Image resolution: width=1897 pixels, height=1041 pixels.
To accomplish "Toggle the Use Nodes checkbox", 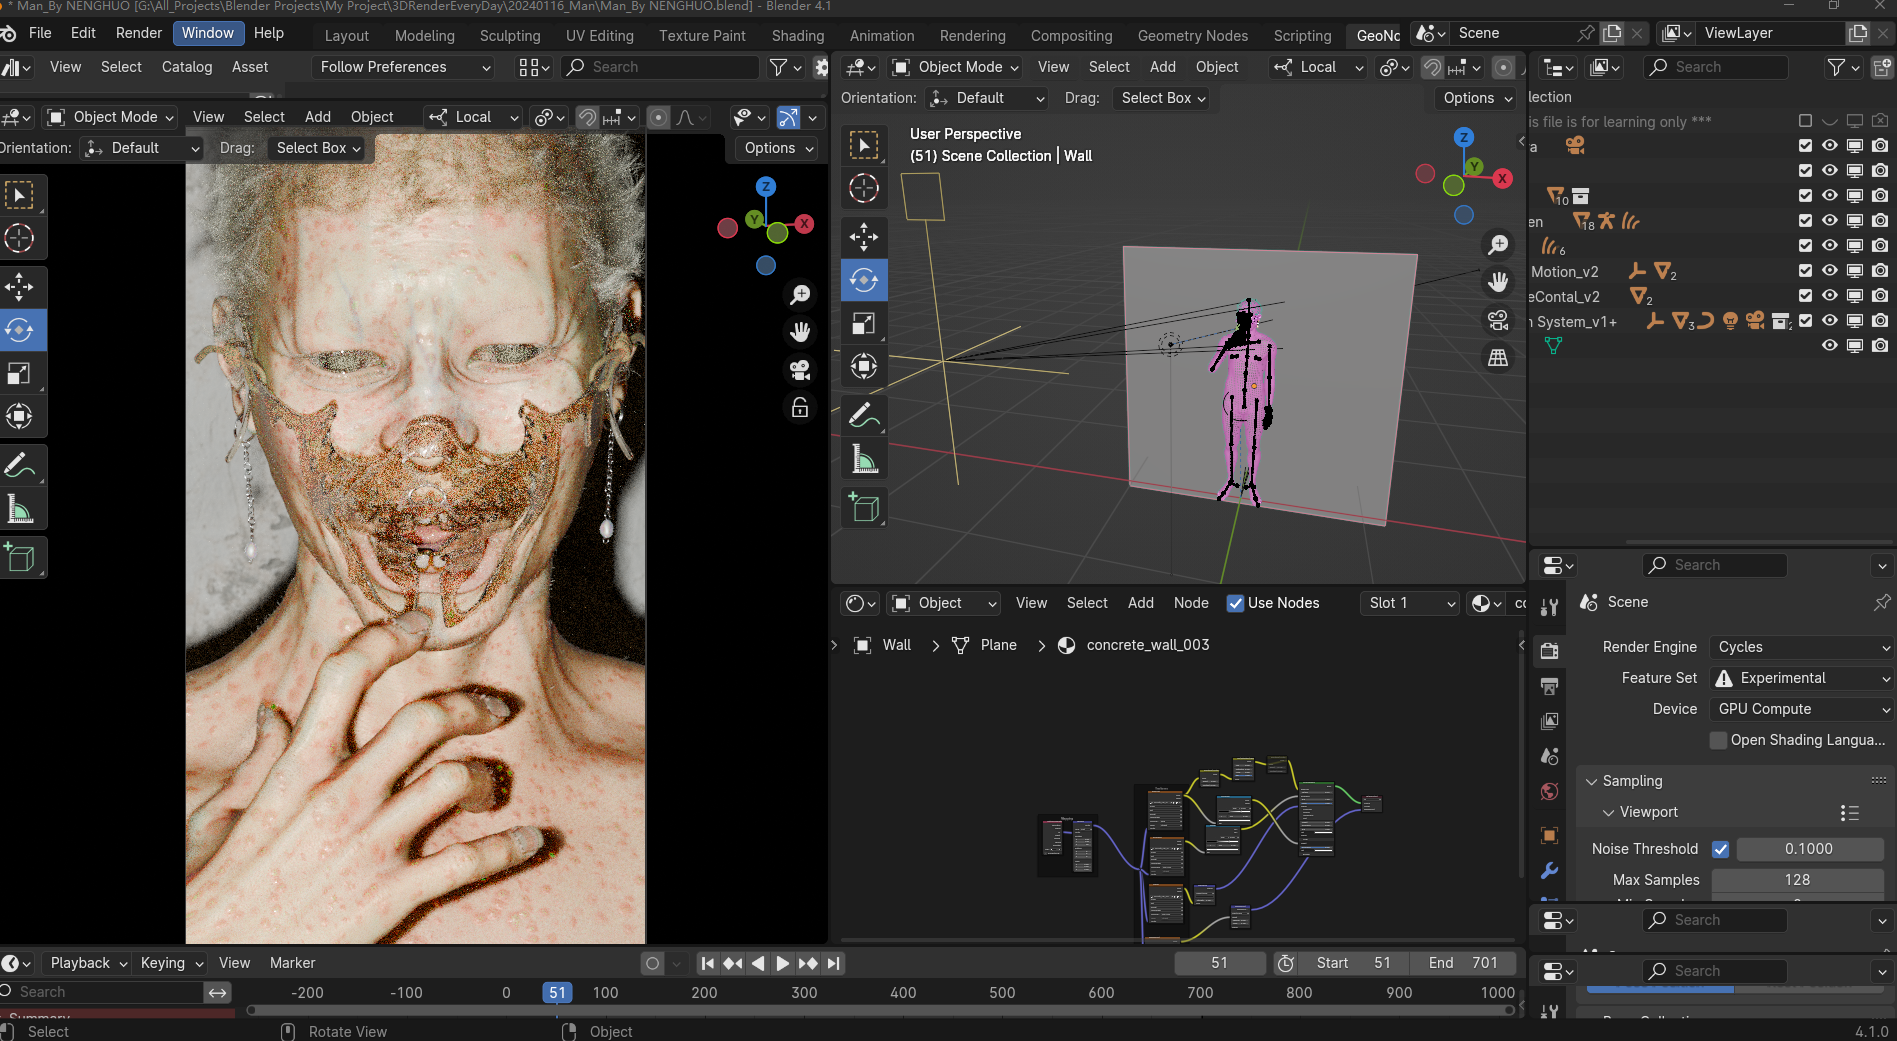I will 1235,603.
